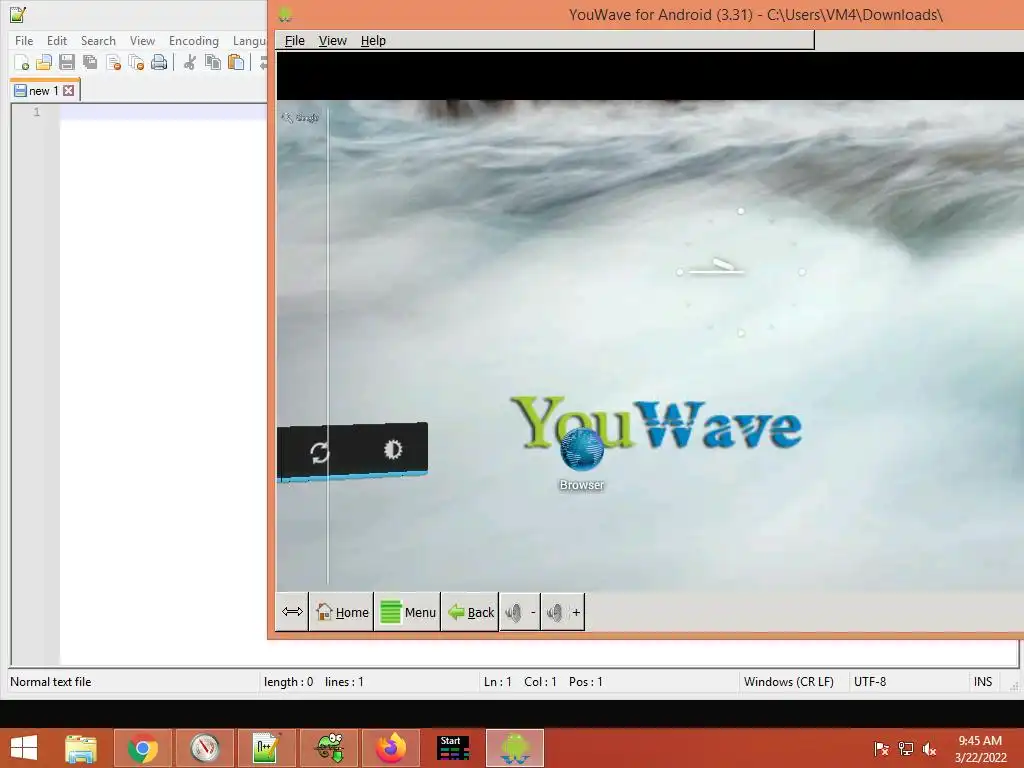This screenshot has width=1024, height=768.
Task: Click the Home button in YouWave
Action: pos(342,612)
